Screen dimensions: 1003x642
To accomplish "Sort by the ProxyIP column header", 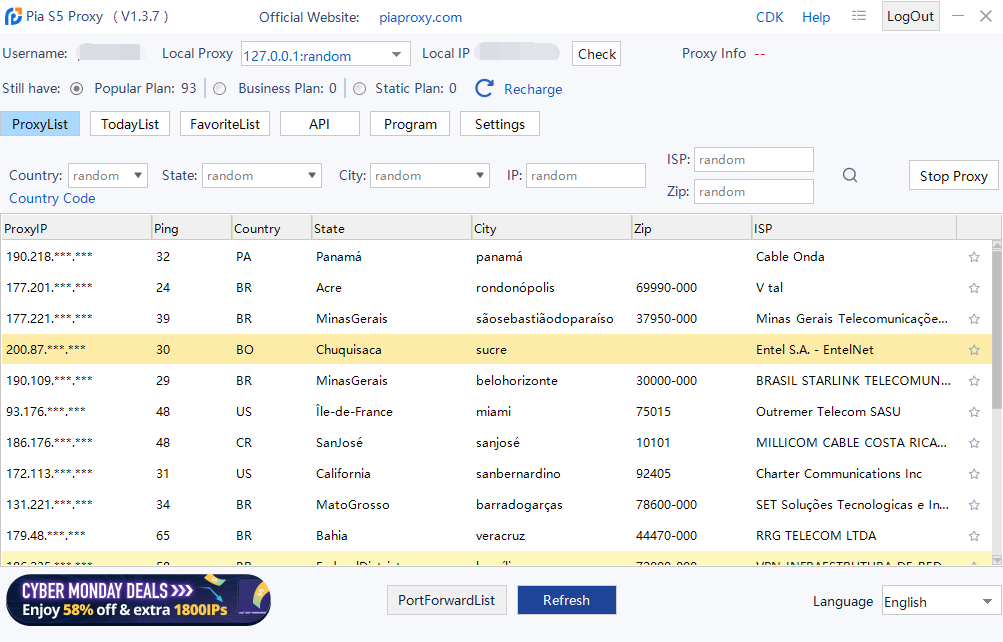I will [75, 228].
